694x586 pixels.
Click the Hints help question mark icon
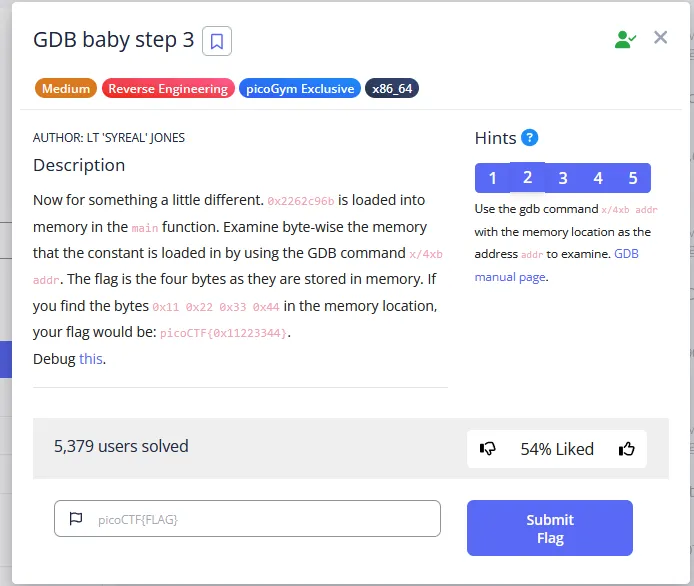coord(530,138)
